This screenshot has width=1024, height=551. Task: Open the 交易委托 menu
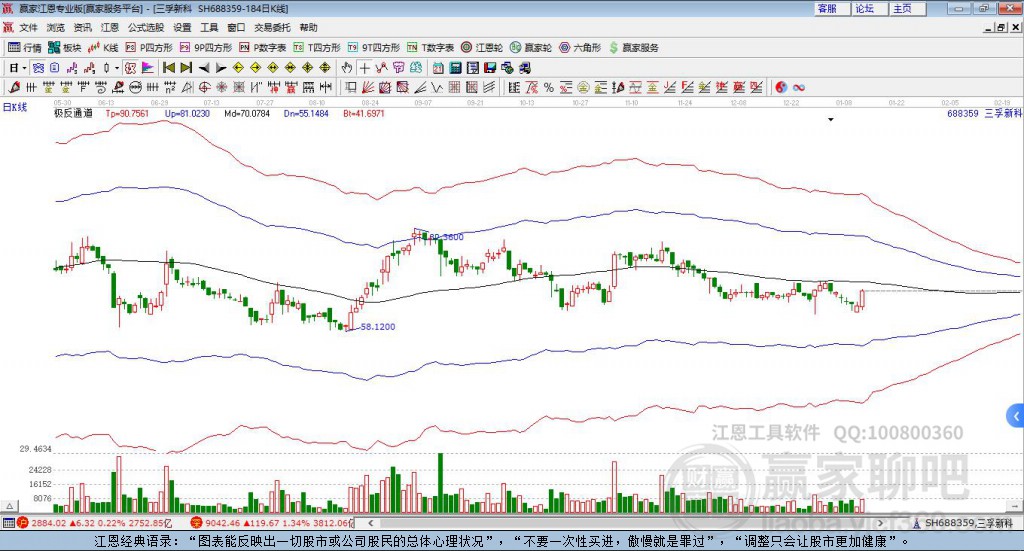(x=272, y=27)
